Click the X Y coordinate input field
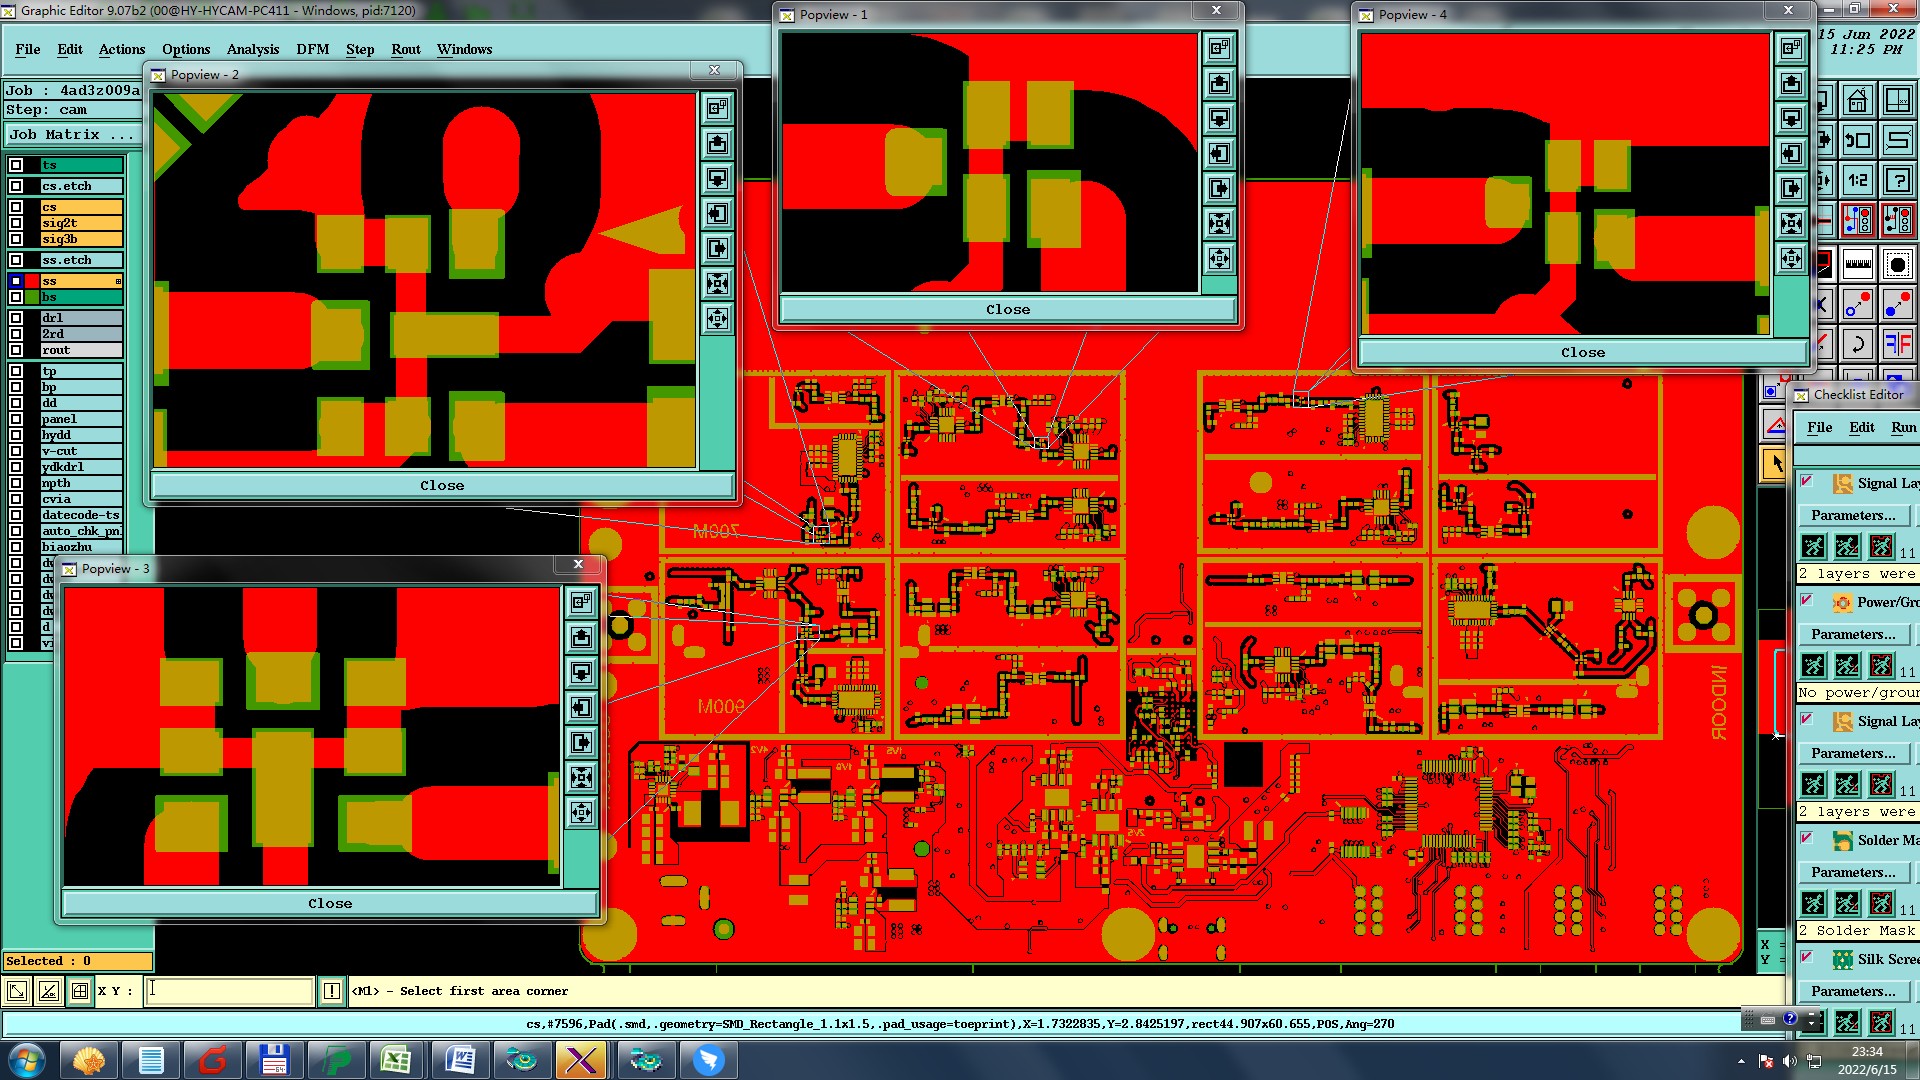Viewport: 1920px width, 1080px height. [230, 991]
